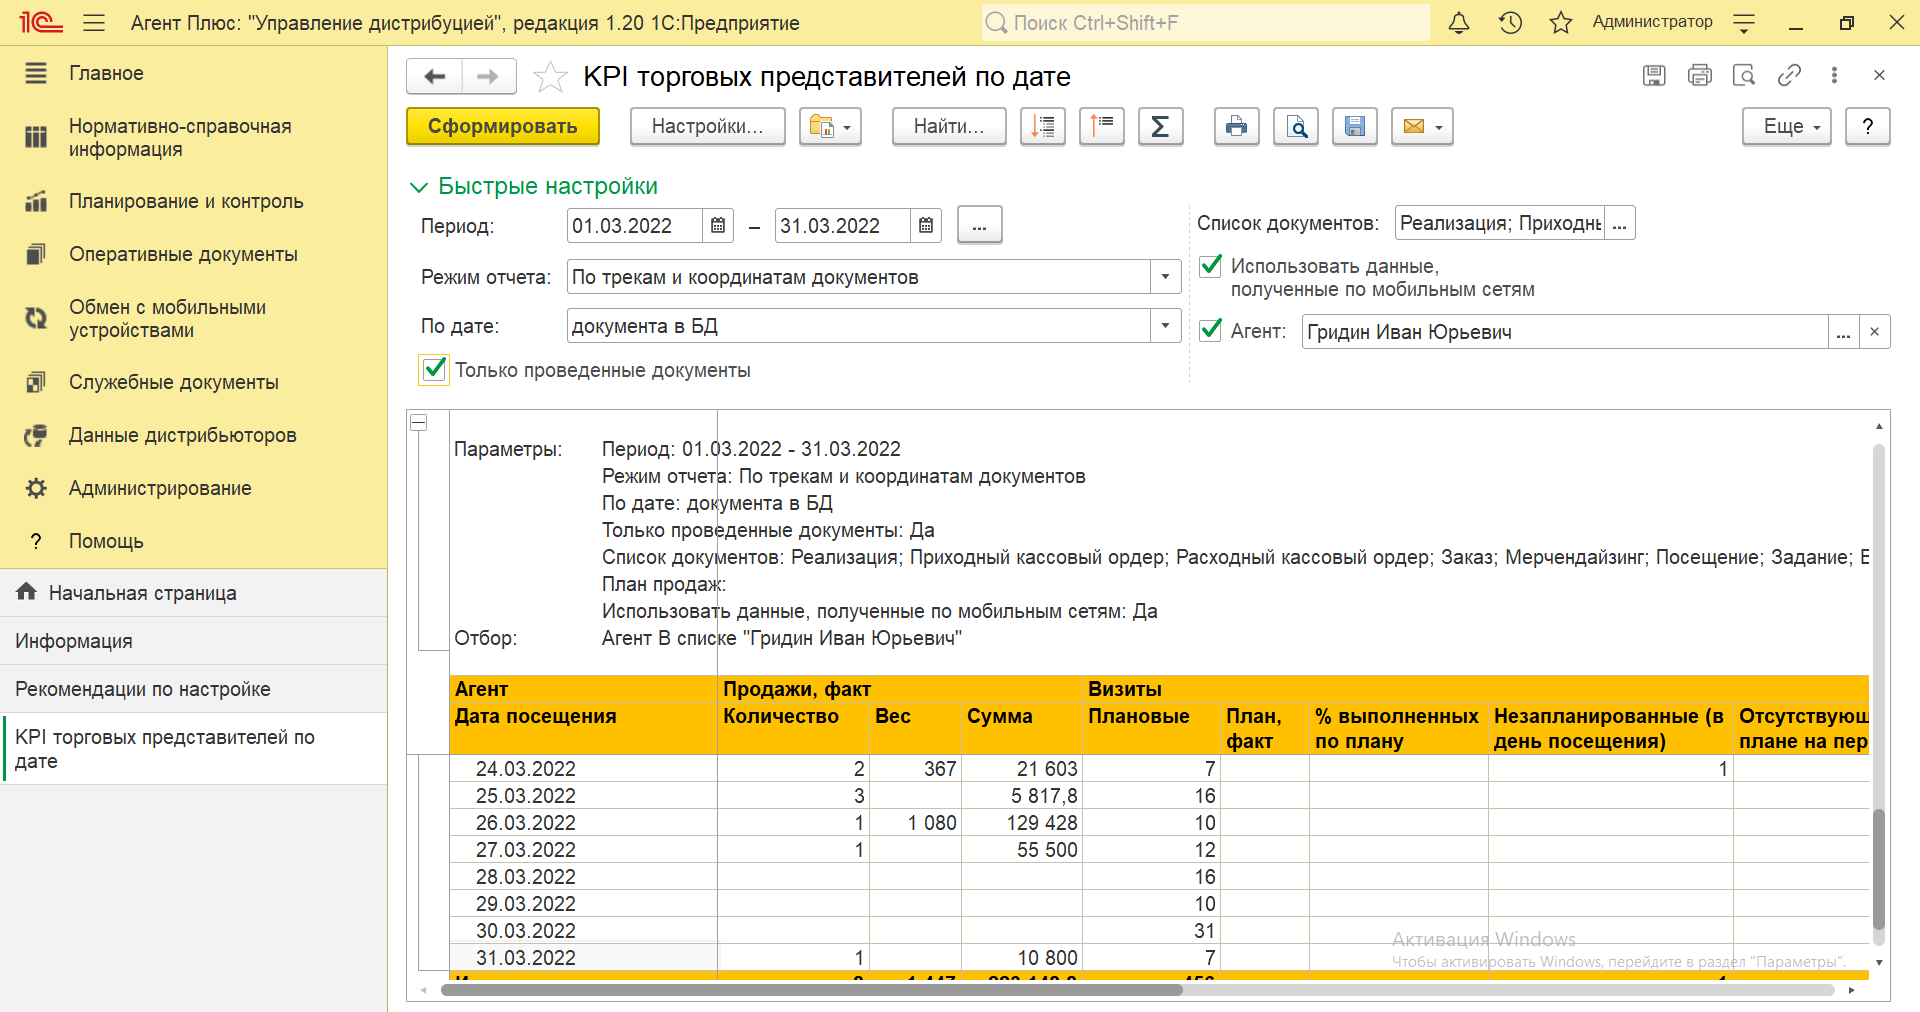Get link with chain icon
Screen dimensions: 1920x1012
(1789, 75)
